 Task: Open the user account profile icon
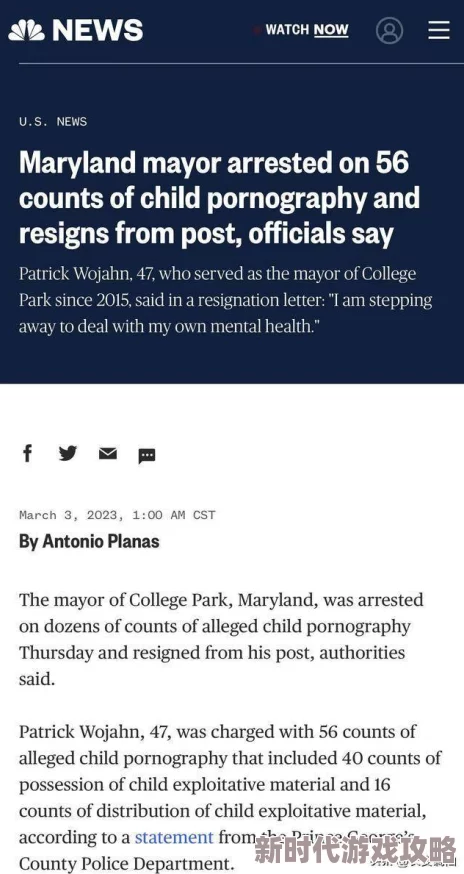point(389,30)
